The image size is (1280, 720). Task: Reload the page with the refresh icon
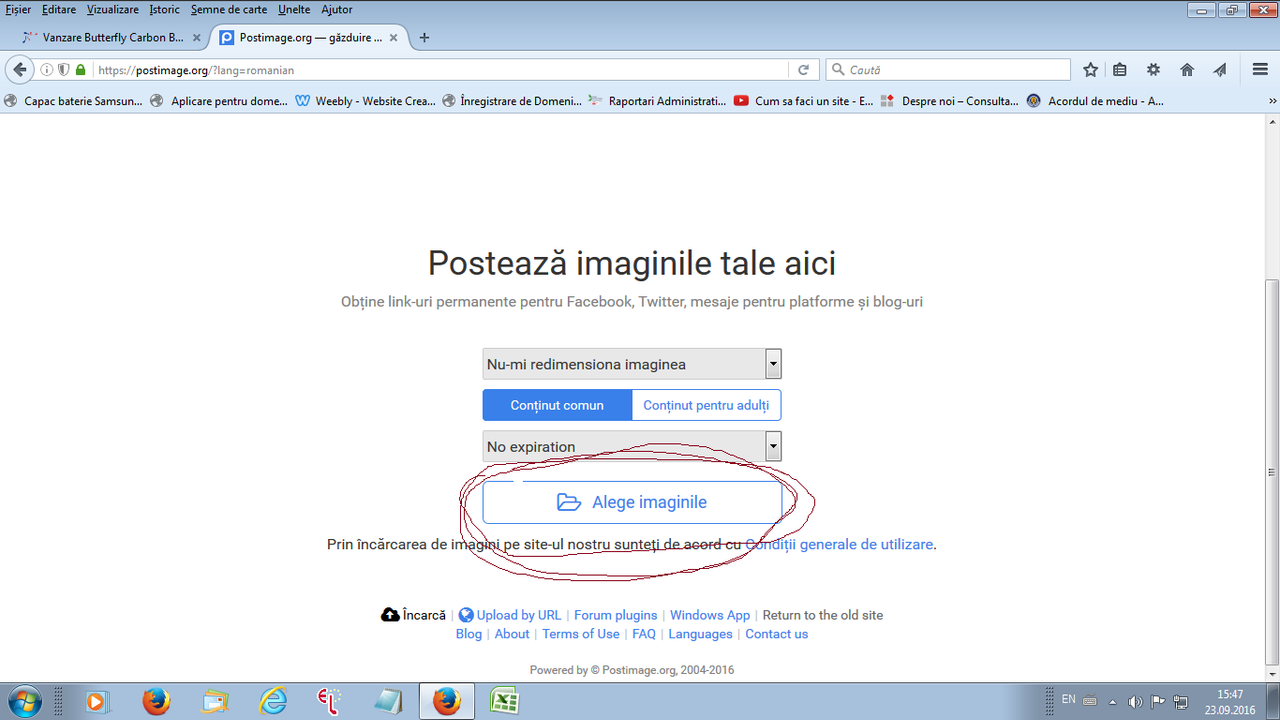tap(803, 70)
